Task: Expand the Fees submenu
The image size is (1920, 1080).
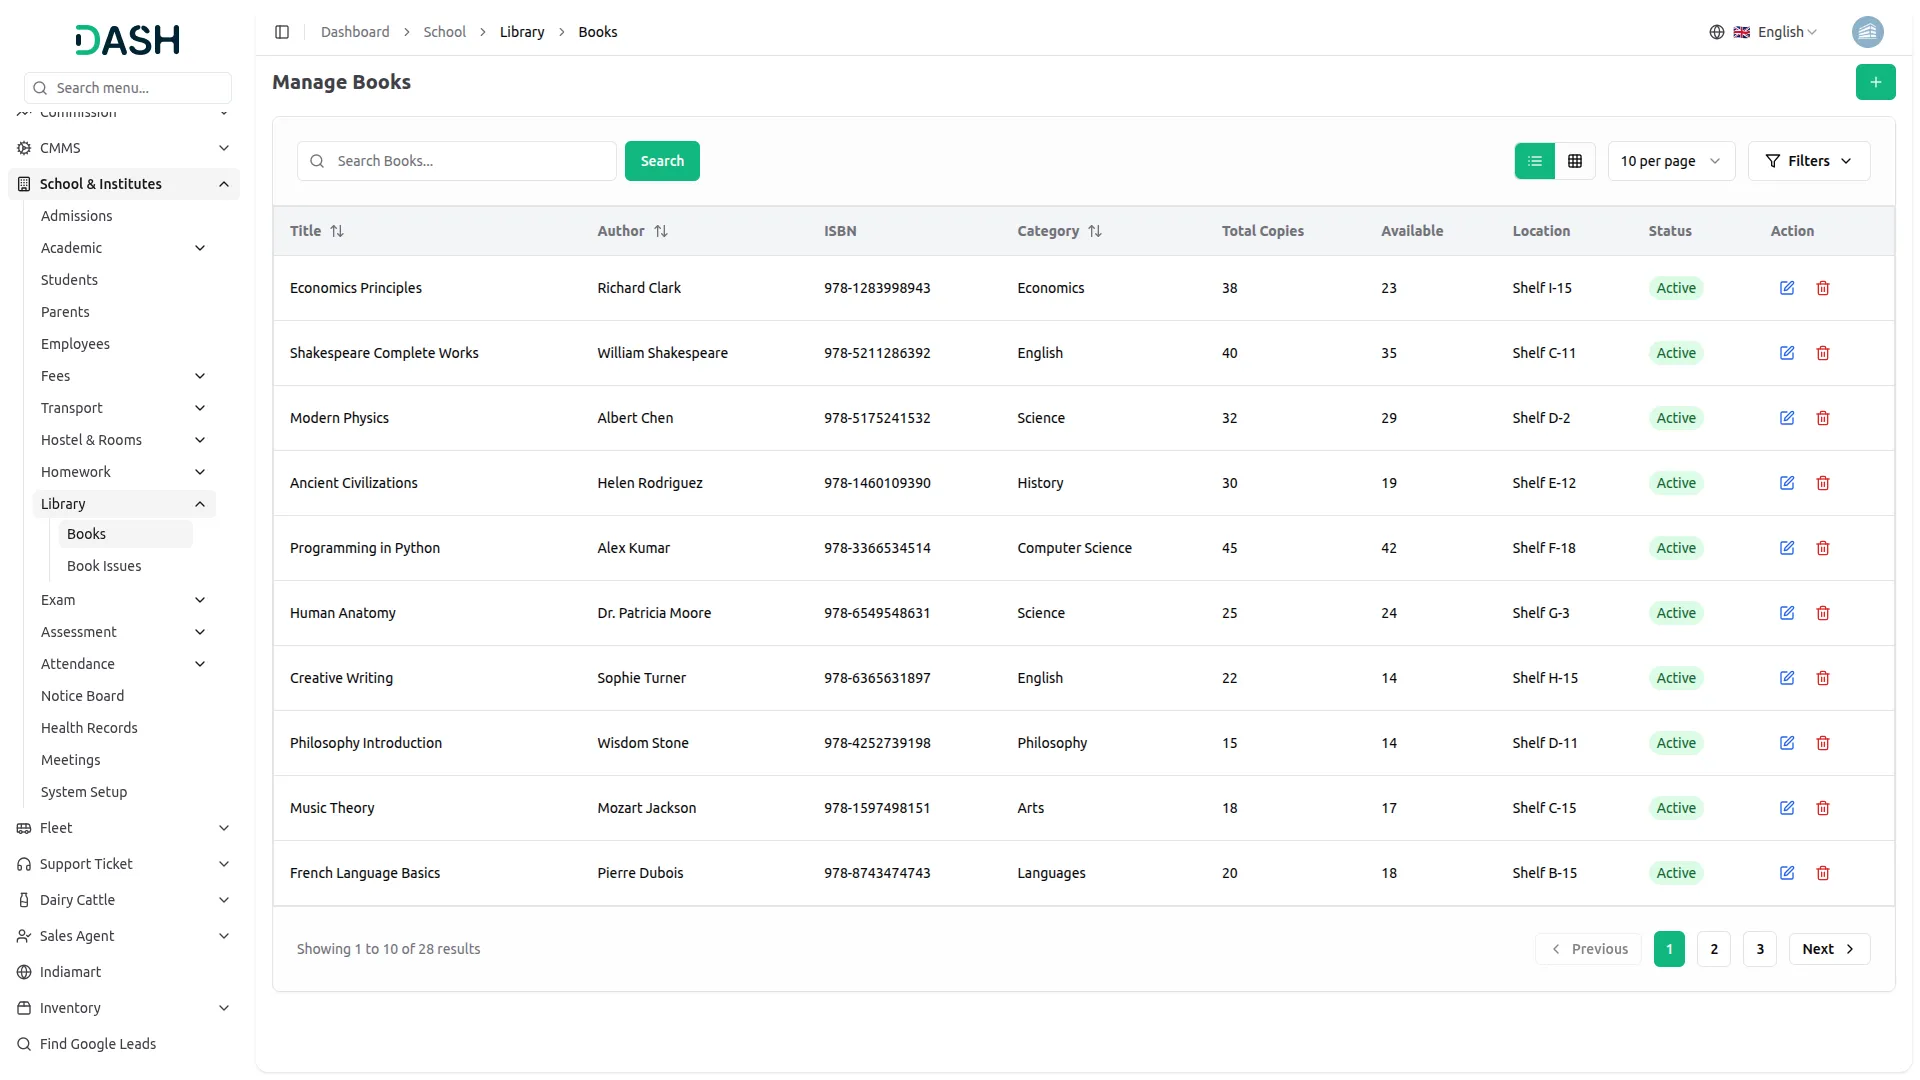Action: [124, 376]
